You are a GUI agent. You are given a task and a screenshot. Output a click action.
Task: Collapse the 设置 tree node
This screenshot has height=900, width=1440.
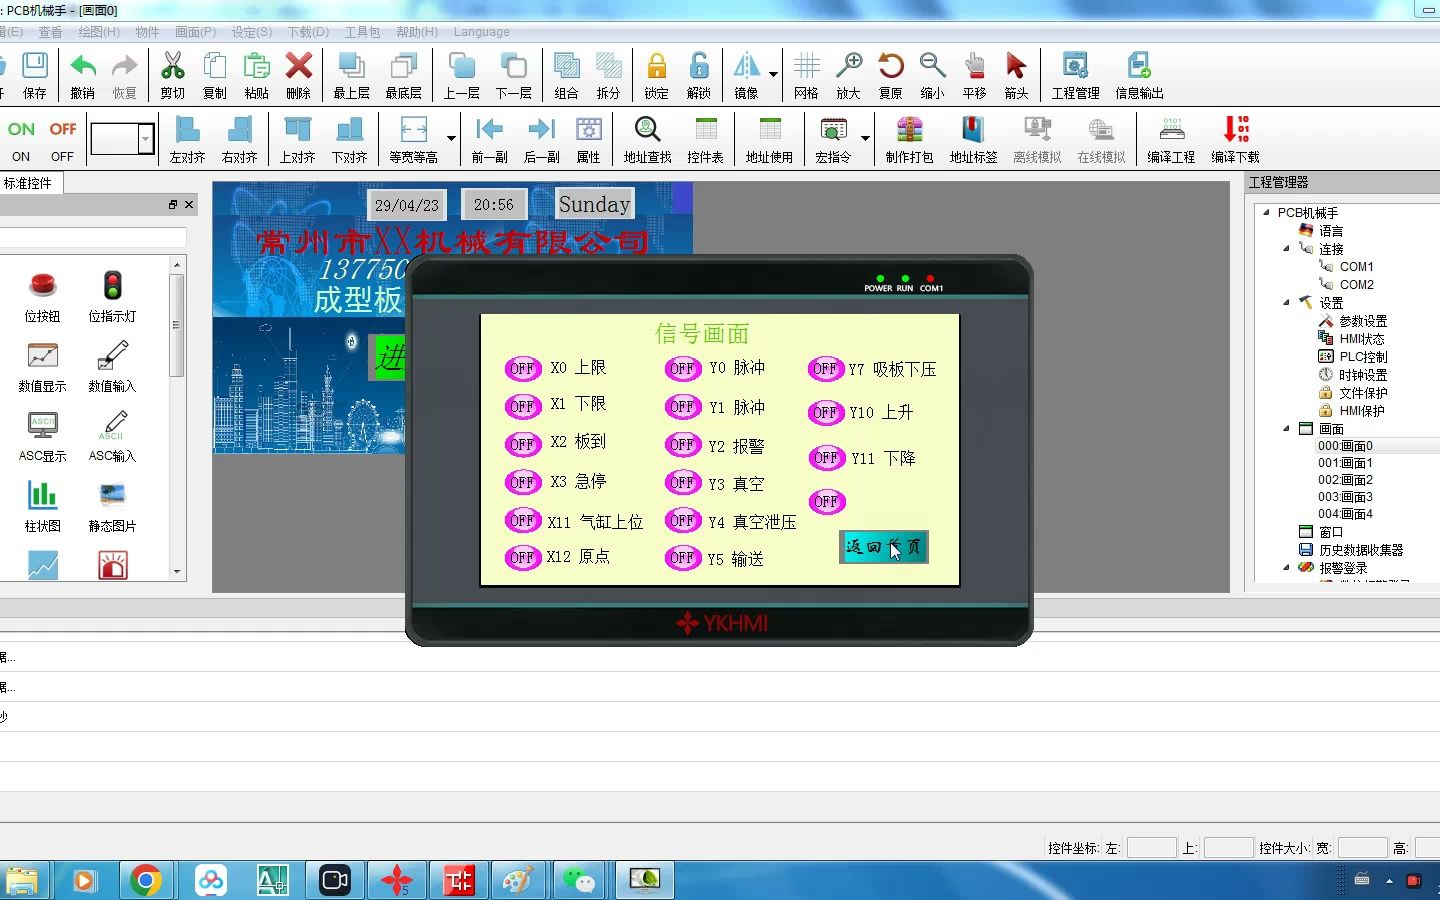(x=1287, y=302)
